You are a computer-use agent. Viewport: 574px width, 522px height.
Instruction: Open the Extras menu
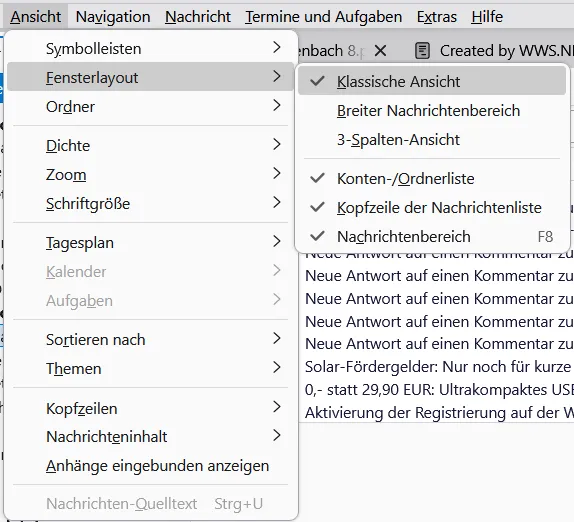(x=437, y=17)
